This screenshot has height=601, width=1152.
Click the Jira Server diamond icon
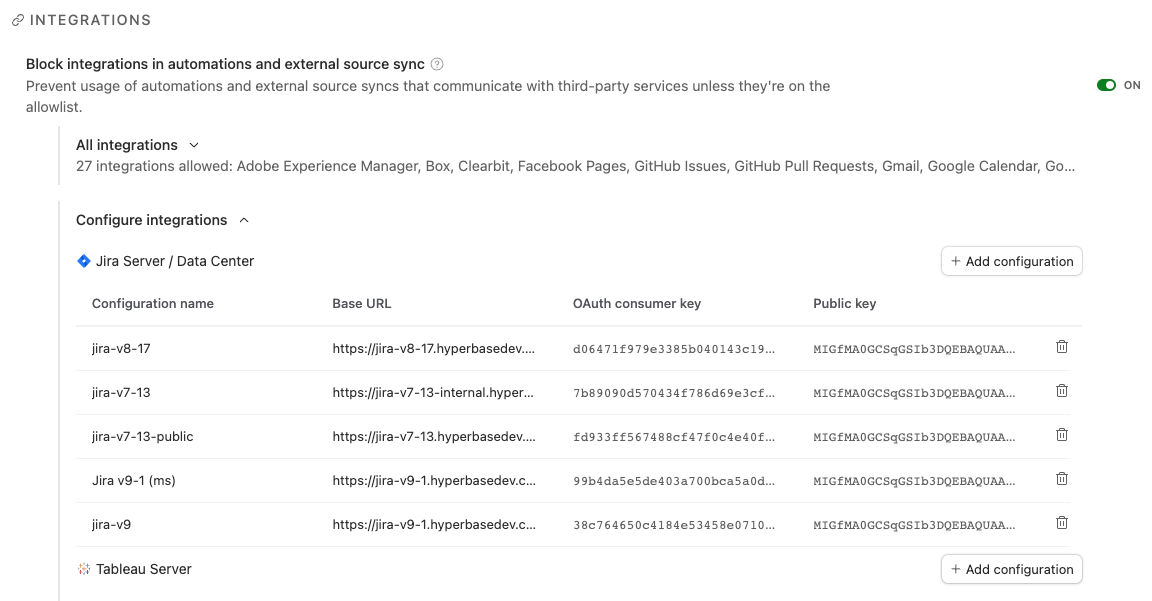pyautogui.click(x=84, y=261)
